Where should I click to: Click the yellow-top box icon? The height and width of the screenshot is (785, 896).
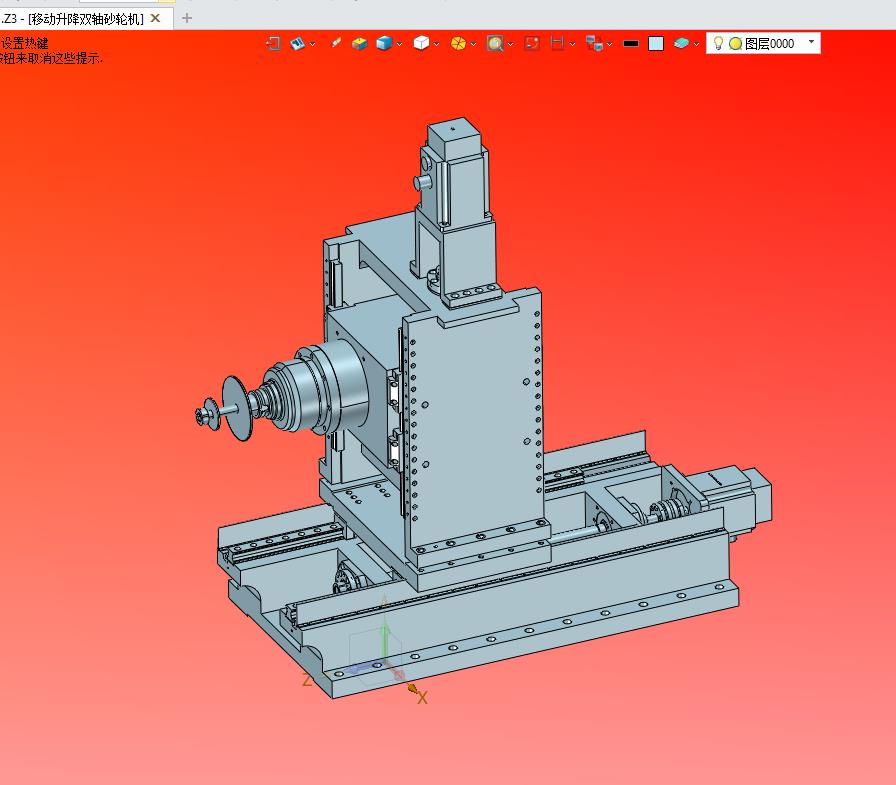359,43
